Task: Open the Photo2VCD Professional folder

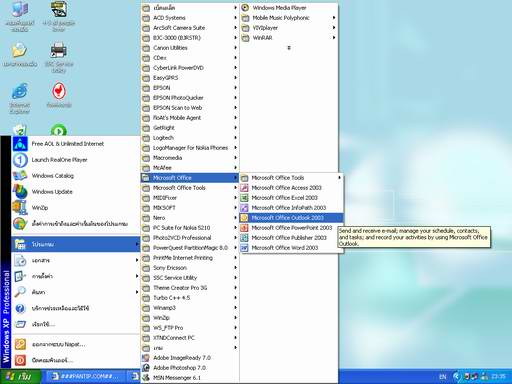Action: pos(189,238)
